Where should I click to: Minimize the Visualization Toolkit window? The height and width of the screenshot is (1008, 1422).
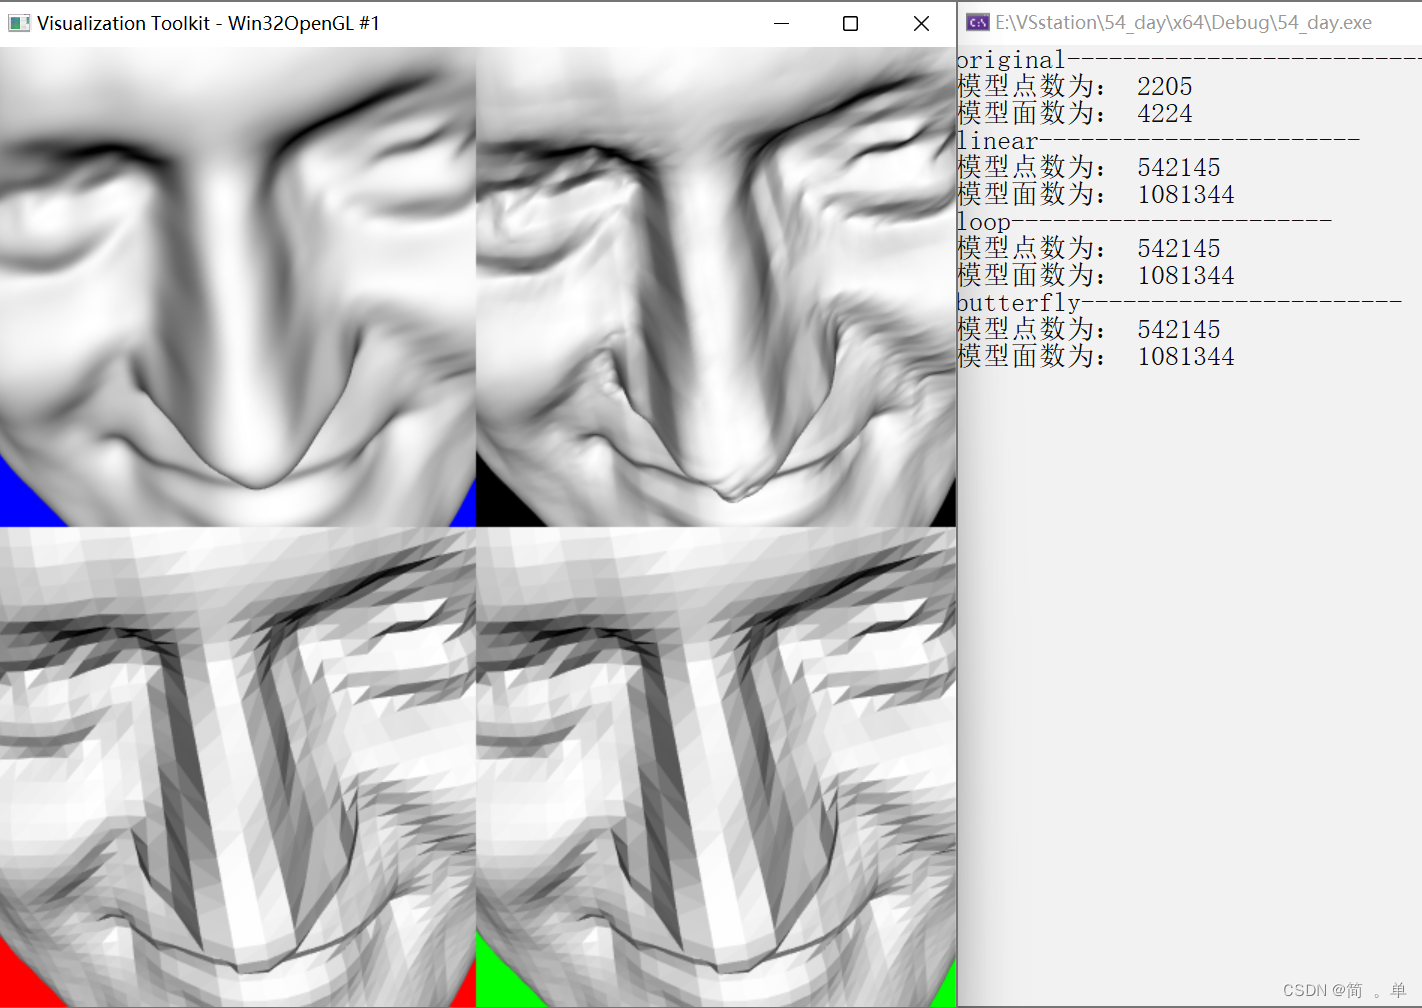click(781, 22)
